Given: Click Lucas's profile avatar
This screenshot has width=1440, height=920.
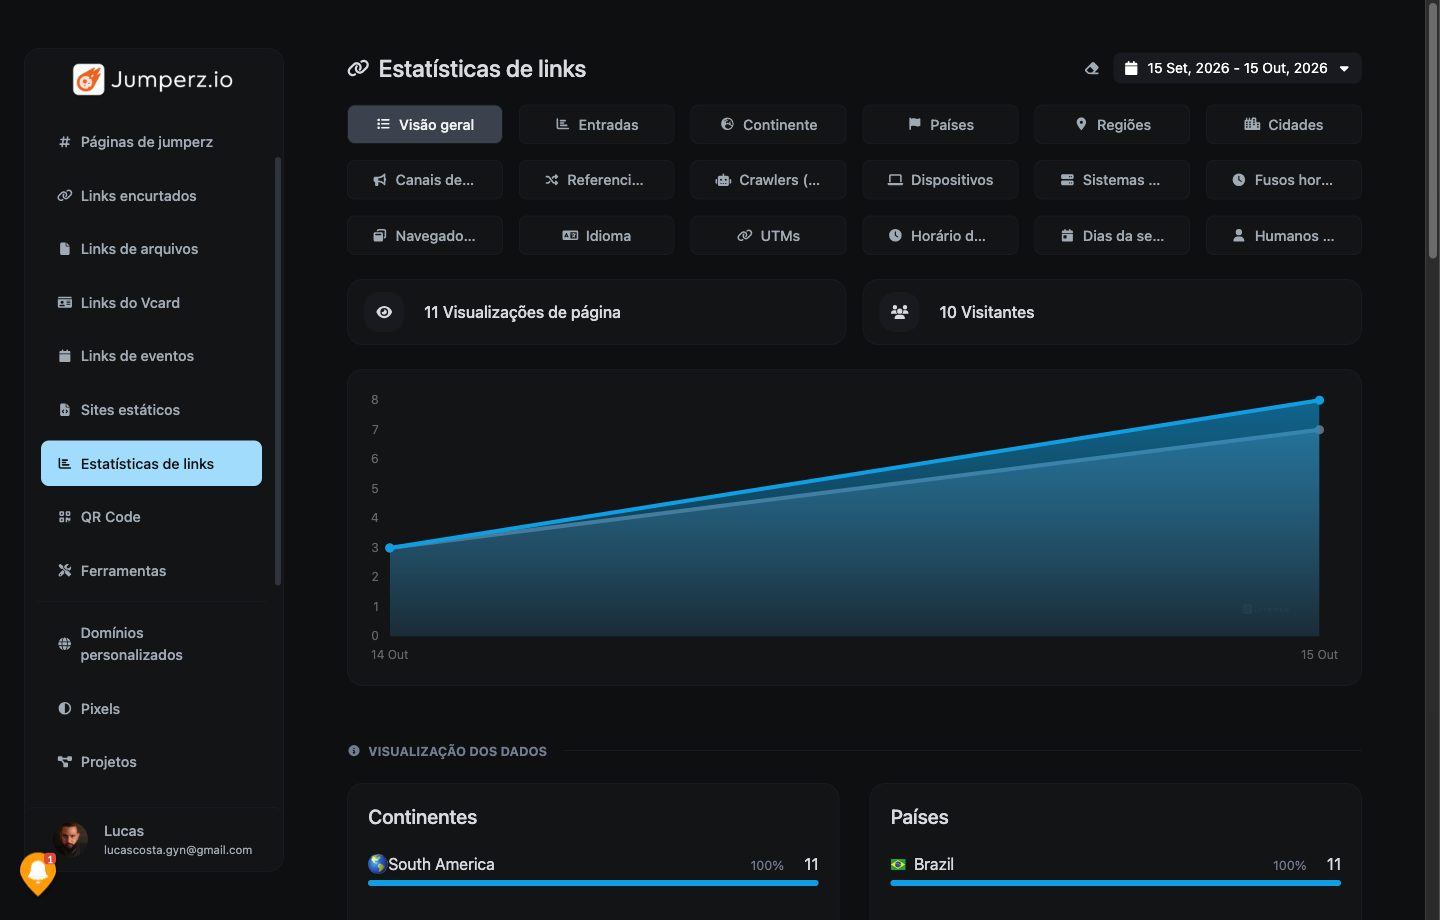Looking at the screenshot, I should point(71,839).
